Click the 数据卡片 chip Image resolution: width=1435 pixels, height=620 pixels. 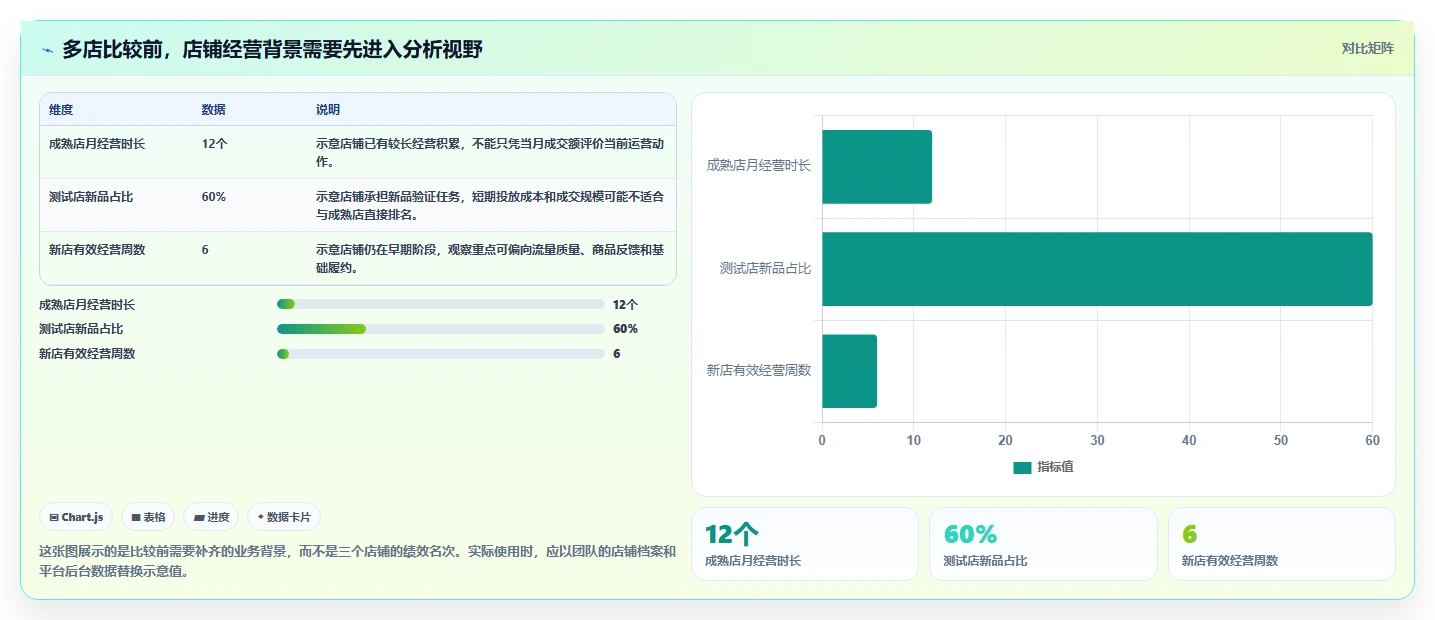click(284, 517)
